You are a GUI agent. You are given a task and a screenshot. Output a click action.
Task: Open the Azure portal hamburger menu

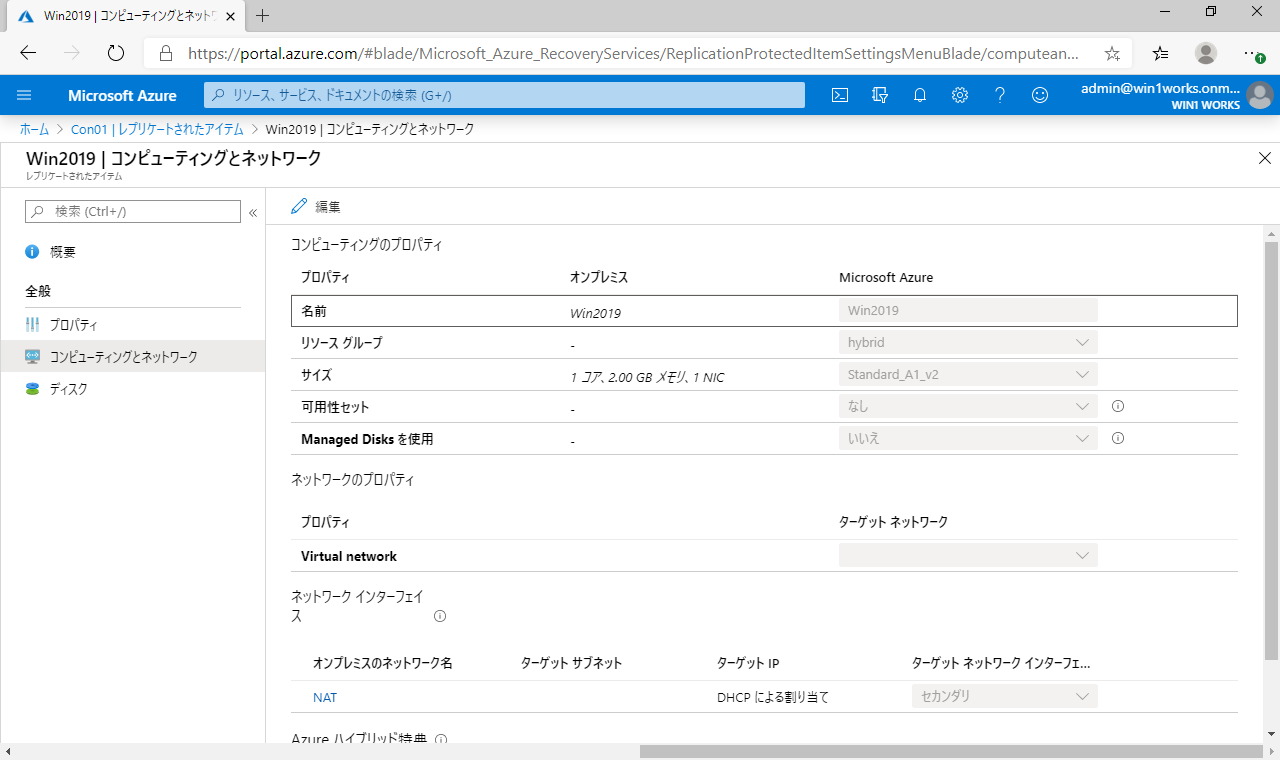pos(25,95)
